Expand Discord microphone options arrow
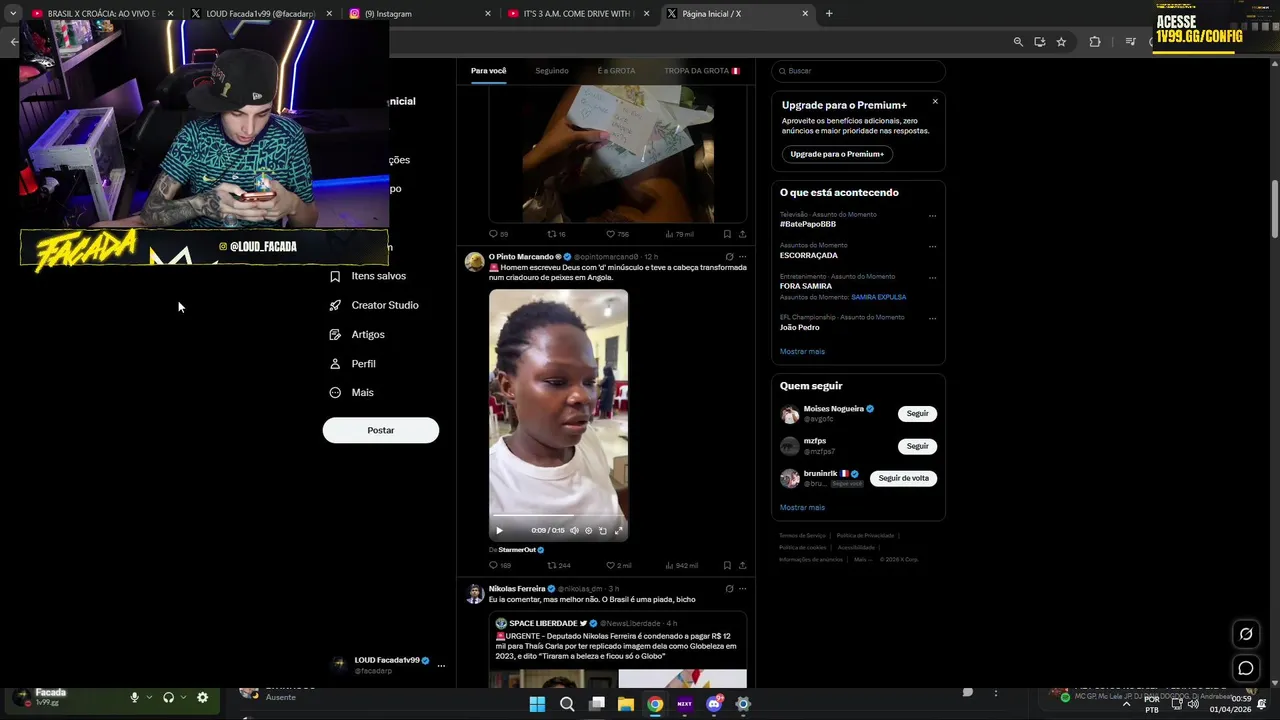The image size is (1280, 720). click(149, 697)
